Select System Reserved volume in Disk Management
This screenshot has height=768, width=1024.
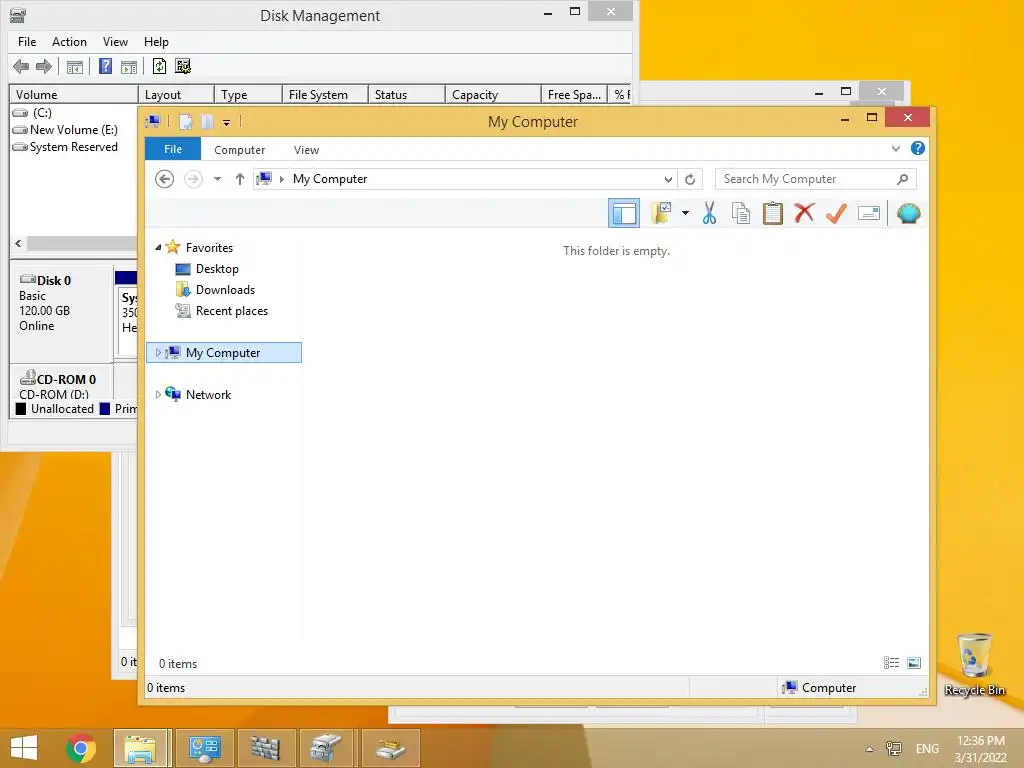point(65,147)
